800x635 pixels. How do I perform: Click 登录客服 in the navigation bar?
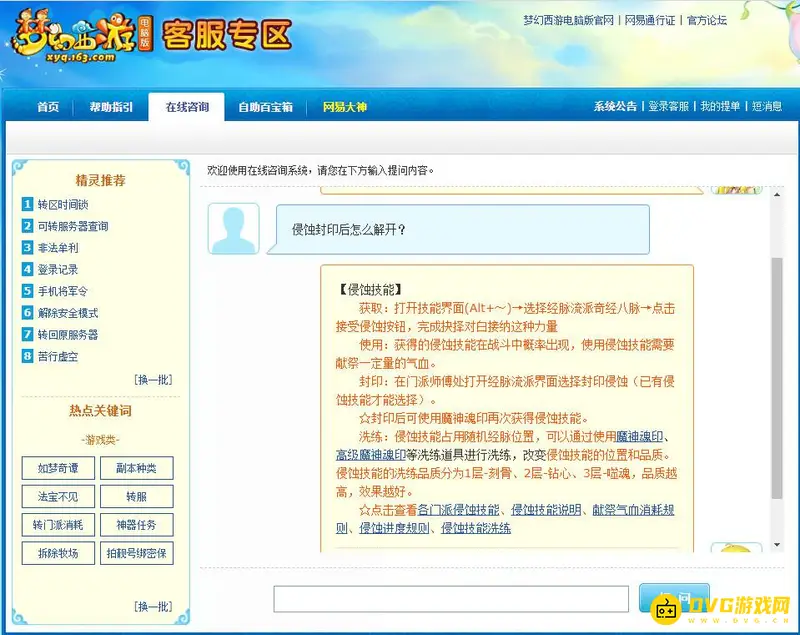668,106
